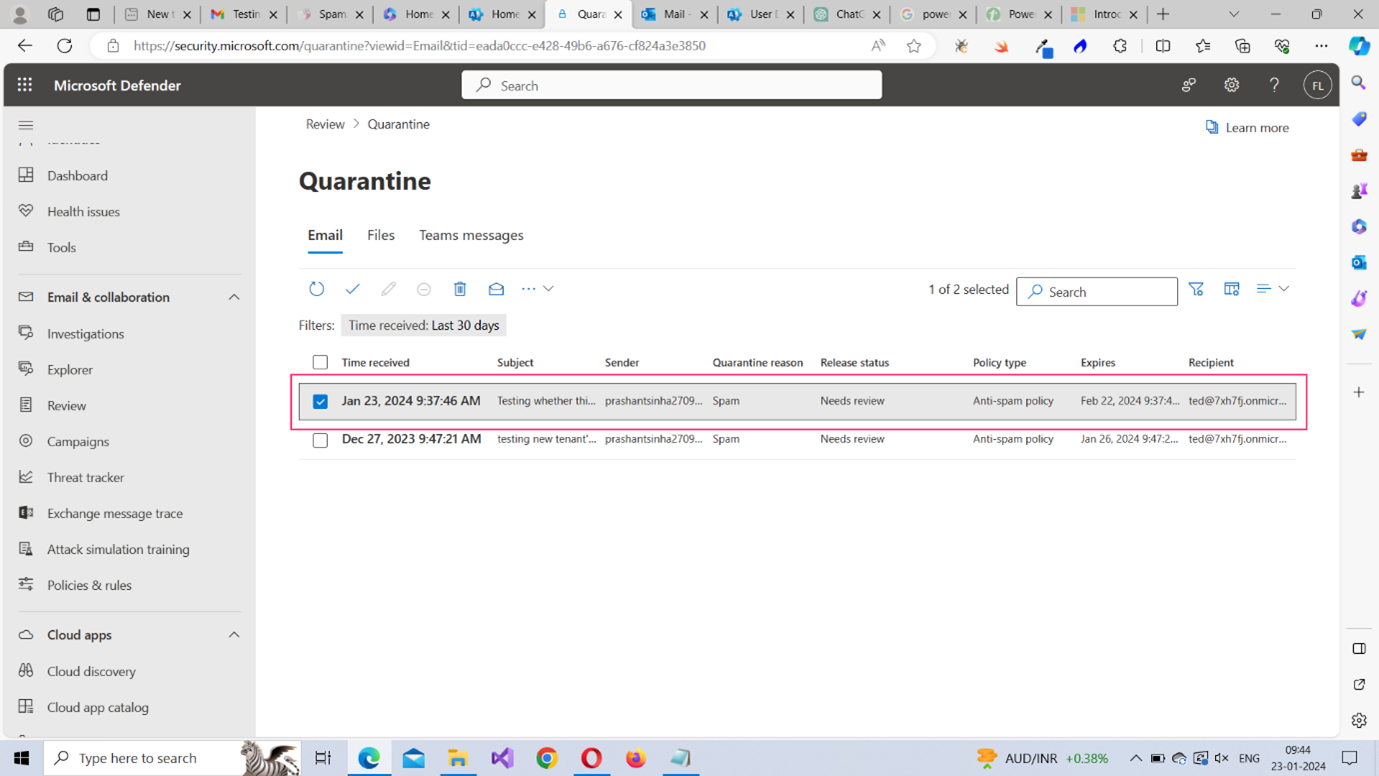
Task: Uncheck the Jan 23, 2024 message checkbox
Action: pos(320,401)
